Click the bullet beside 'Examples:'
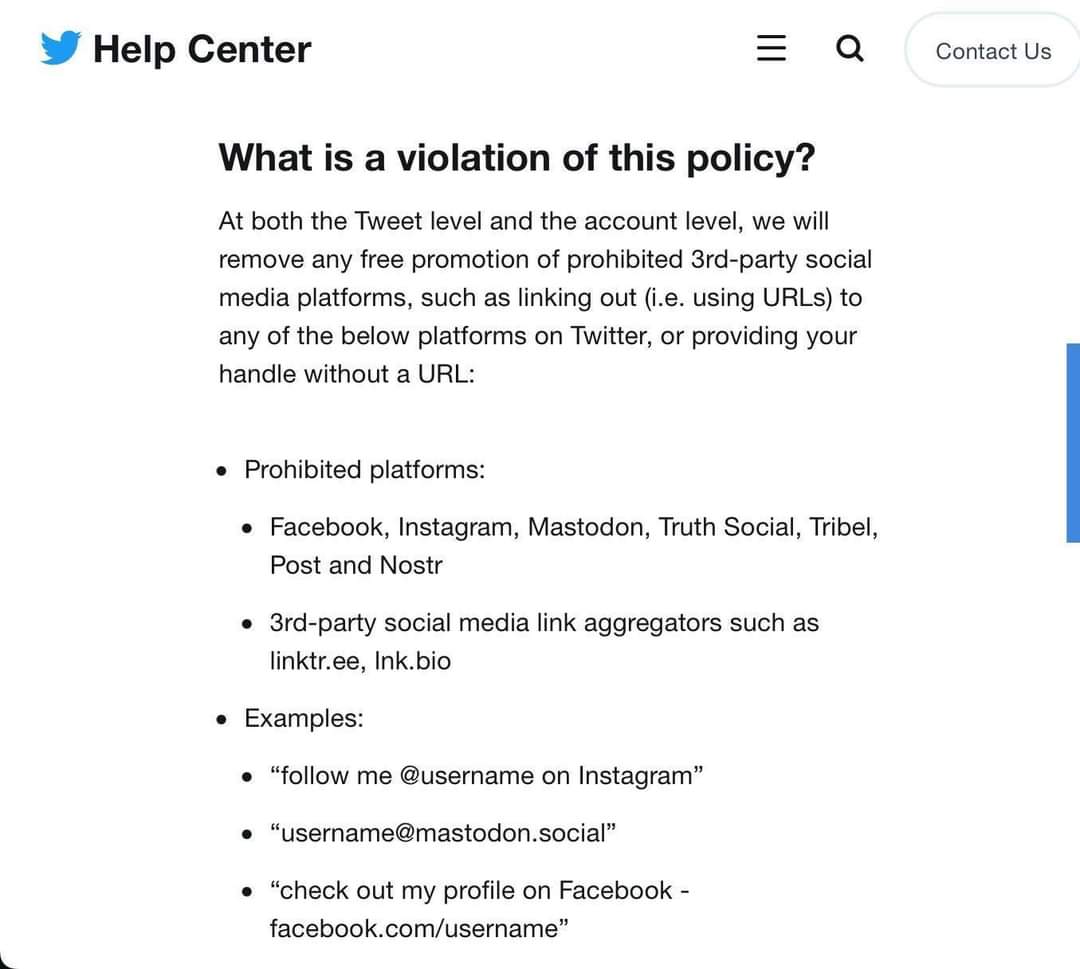Image resolution: width=1080 pixels, height=969 pixels. click(x=221, y=720)
